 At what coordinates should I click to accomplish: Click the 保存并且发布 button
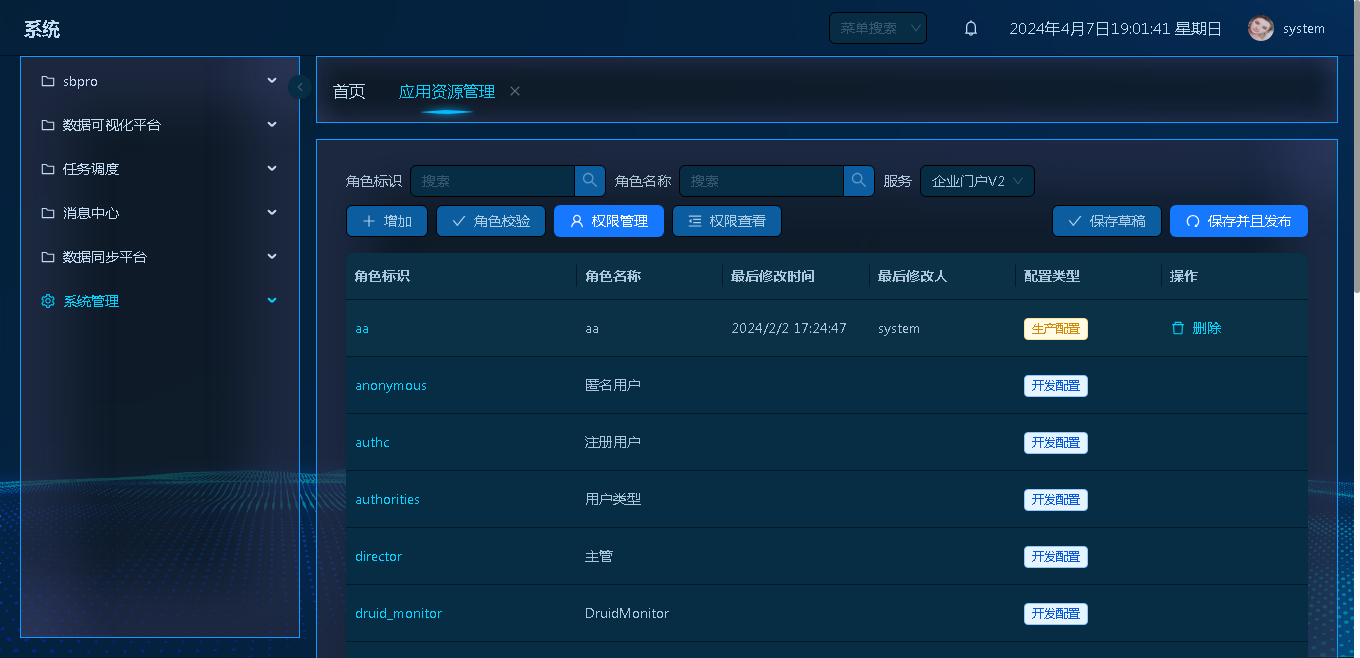pyautogui.click(x=1238, y=221)
